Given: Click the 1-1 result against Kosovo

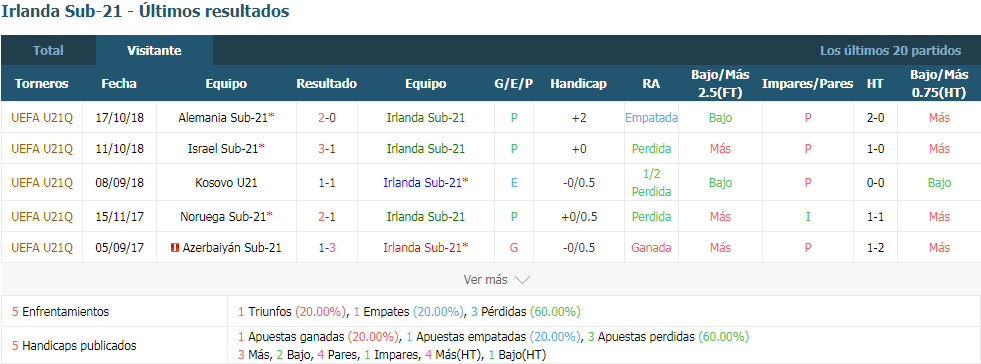Looking at the screenshot, I should [327, 183].
